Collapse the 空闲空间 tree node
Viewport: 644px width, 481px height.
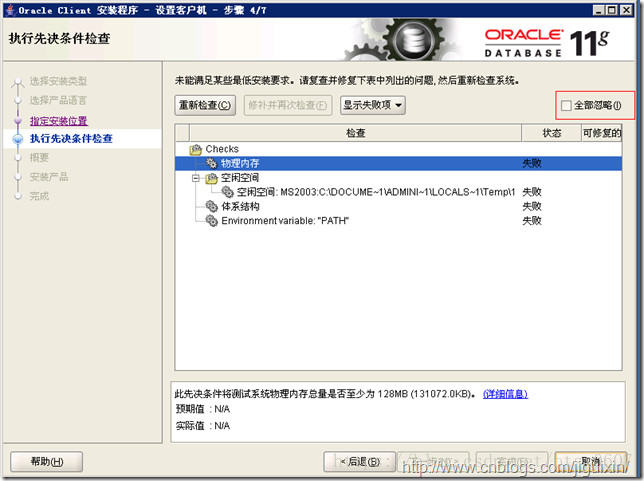coord(196,178)
